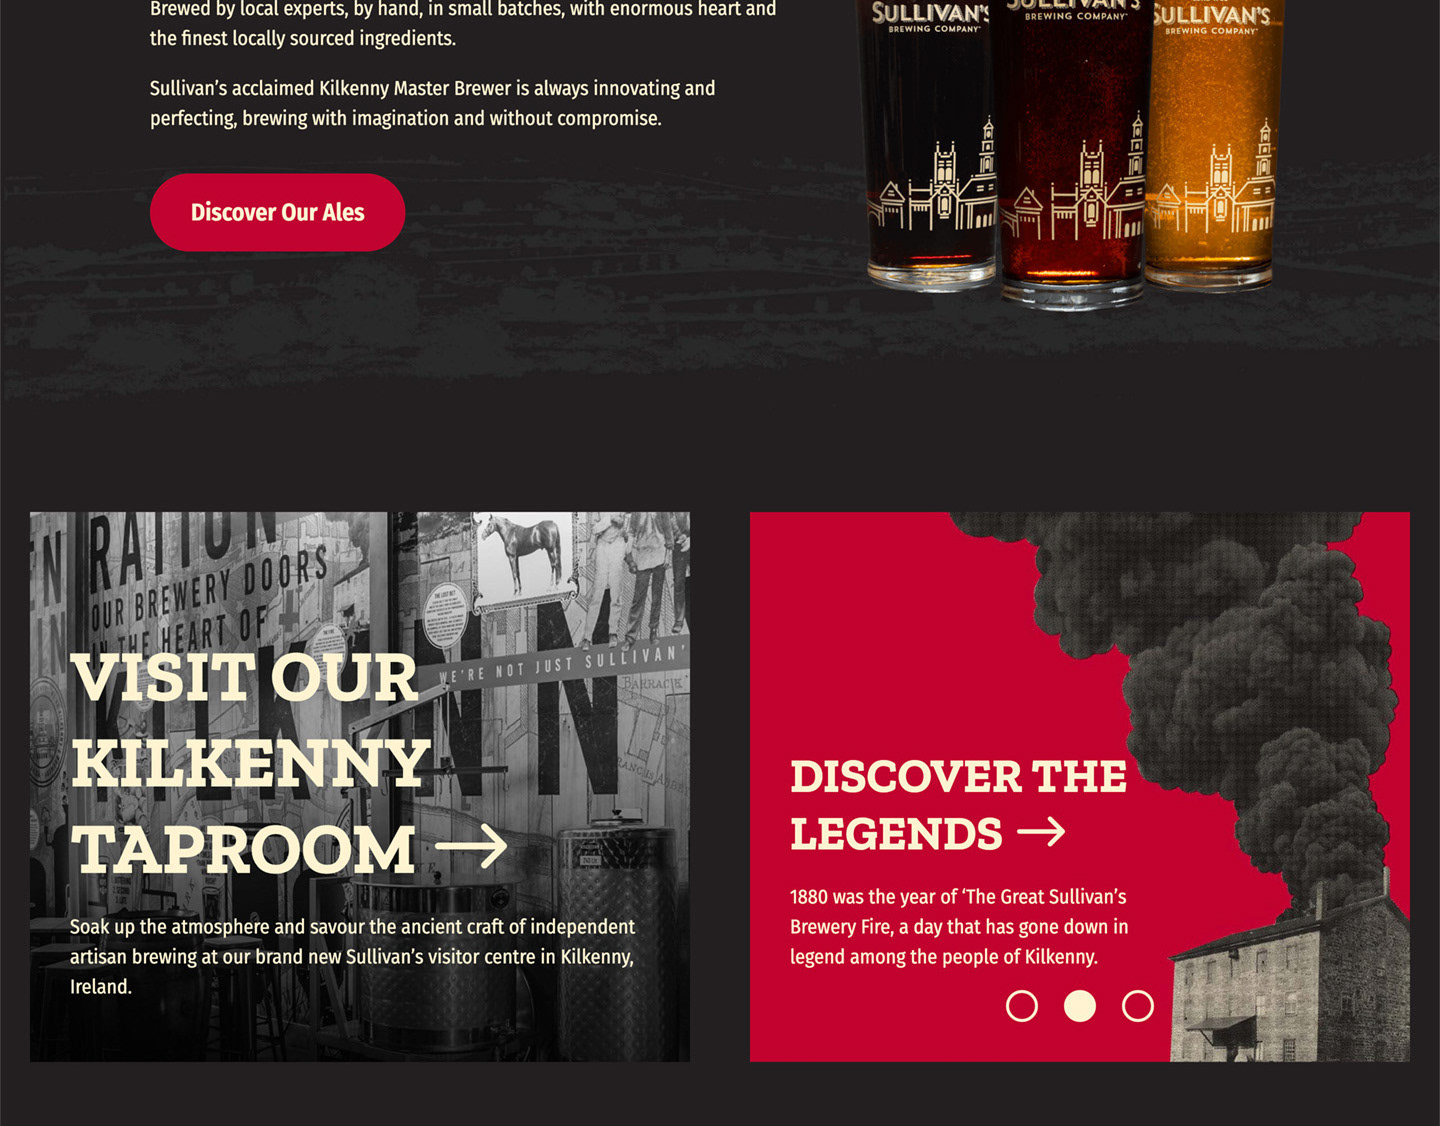Click the '1880 was the year' legend text
1440x1126 pixels.
(x=959, y=927)
